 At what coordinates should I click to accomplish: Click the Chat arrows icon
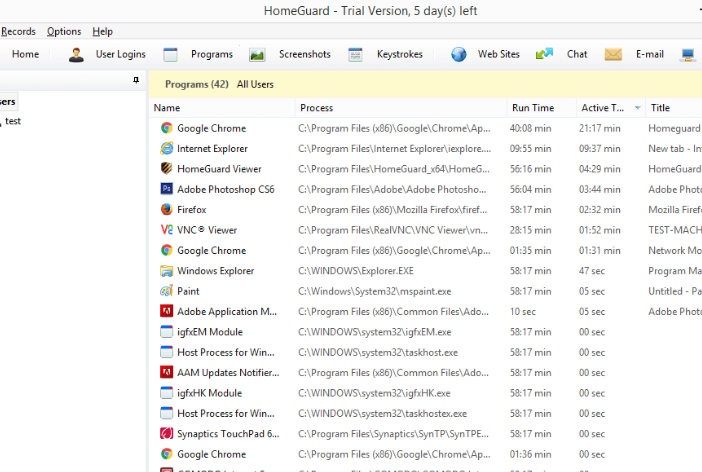click(x=544, y=54)
